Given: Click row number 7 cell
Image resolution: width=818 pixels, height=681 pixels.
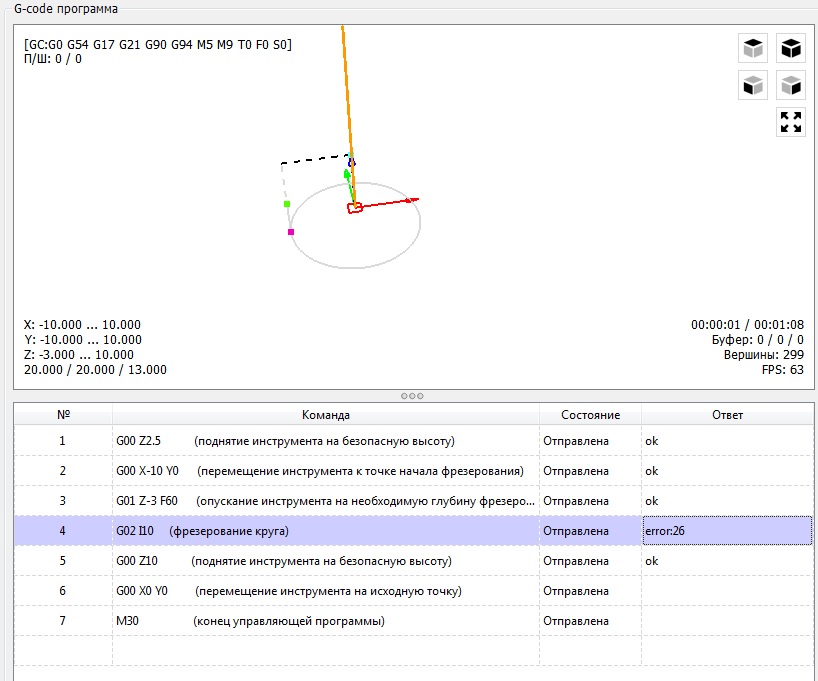Looking at the screenshot, I should [63, 621].
